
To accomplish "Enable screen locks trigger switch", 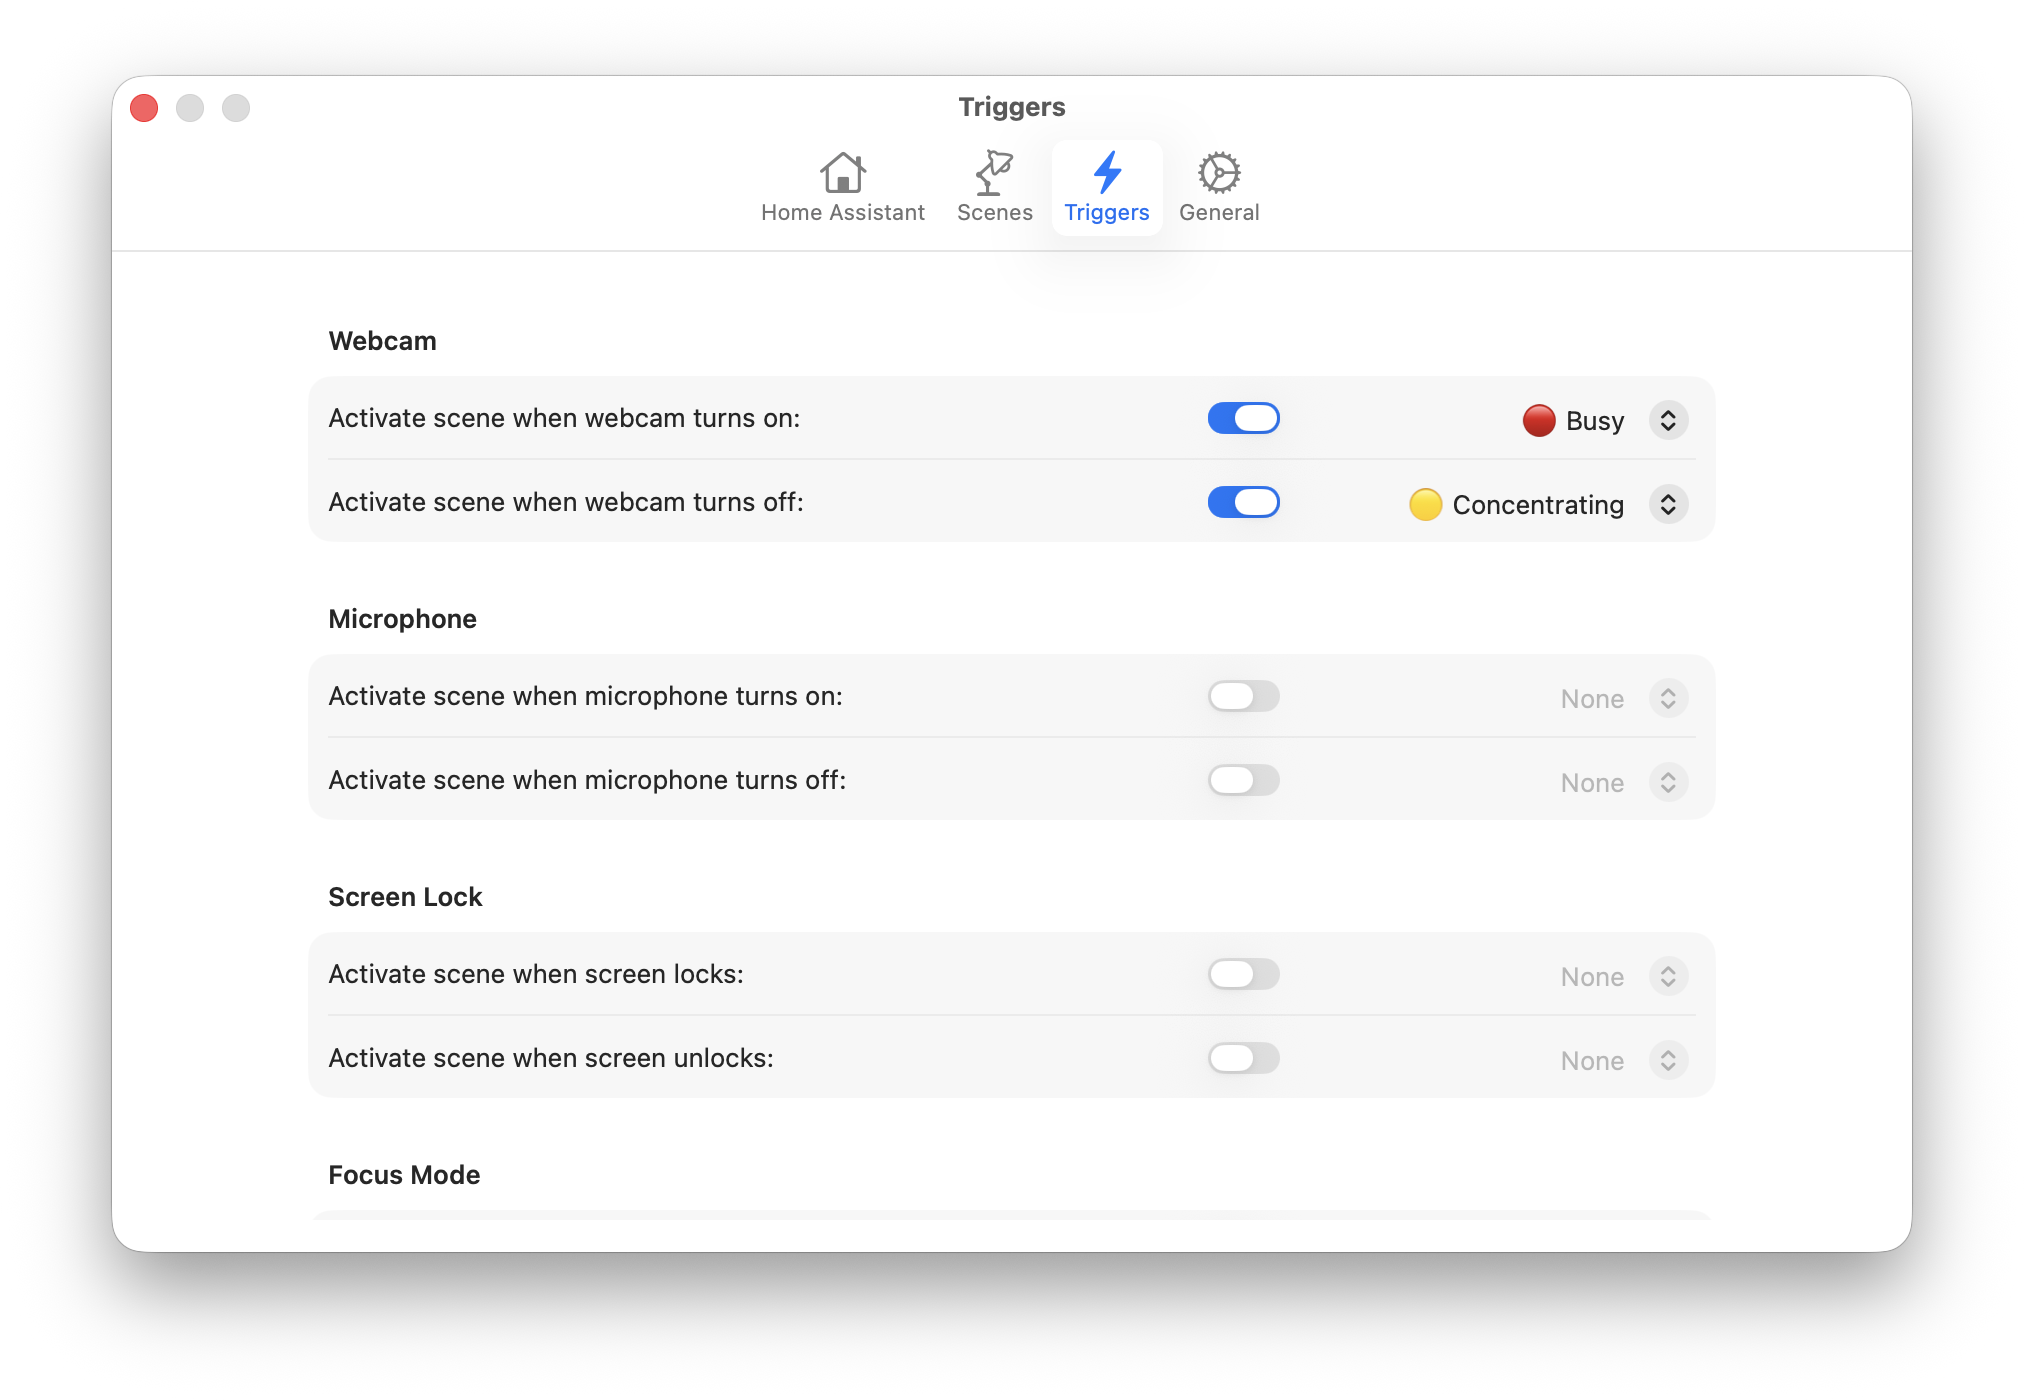I will tap(1243, 975).
